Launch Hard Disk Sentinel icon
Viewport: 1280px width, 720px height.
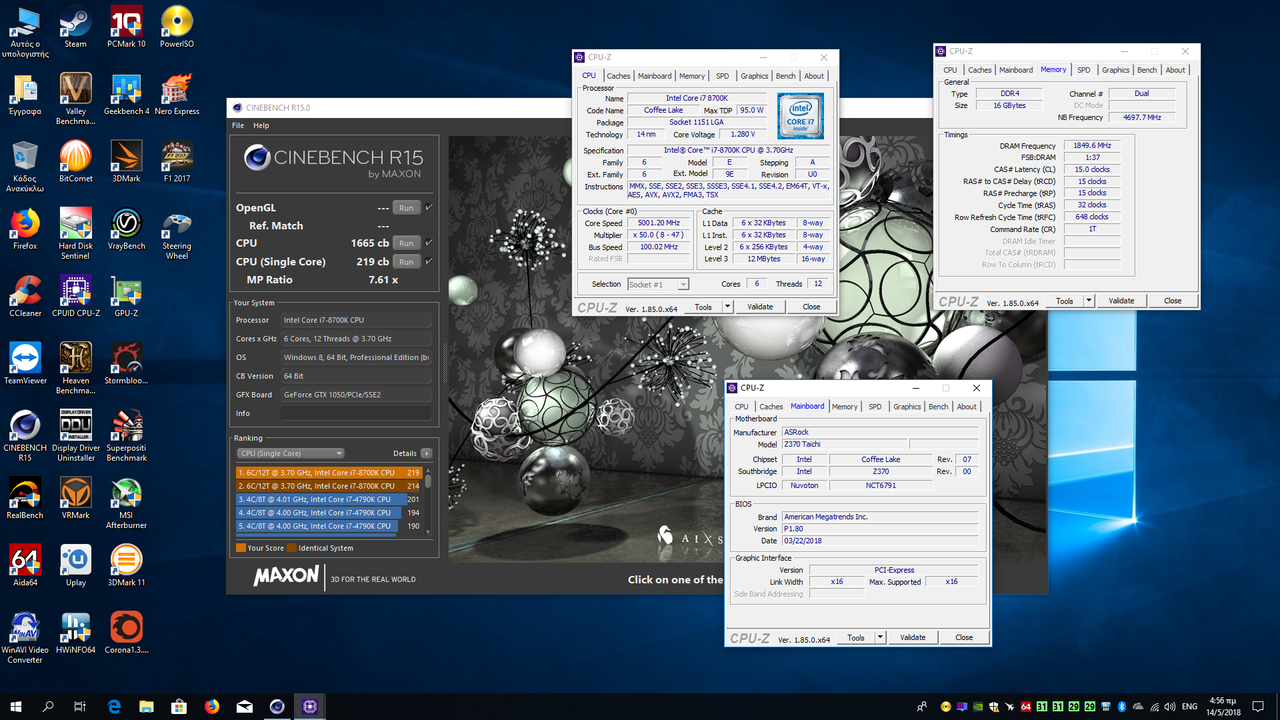point(75,233)
